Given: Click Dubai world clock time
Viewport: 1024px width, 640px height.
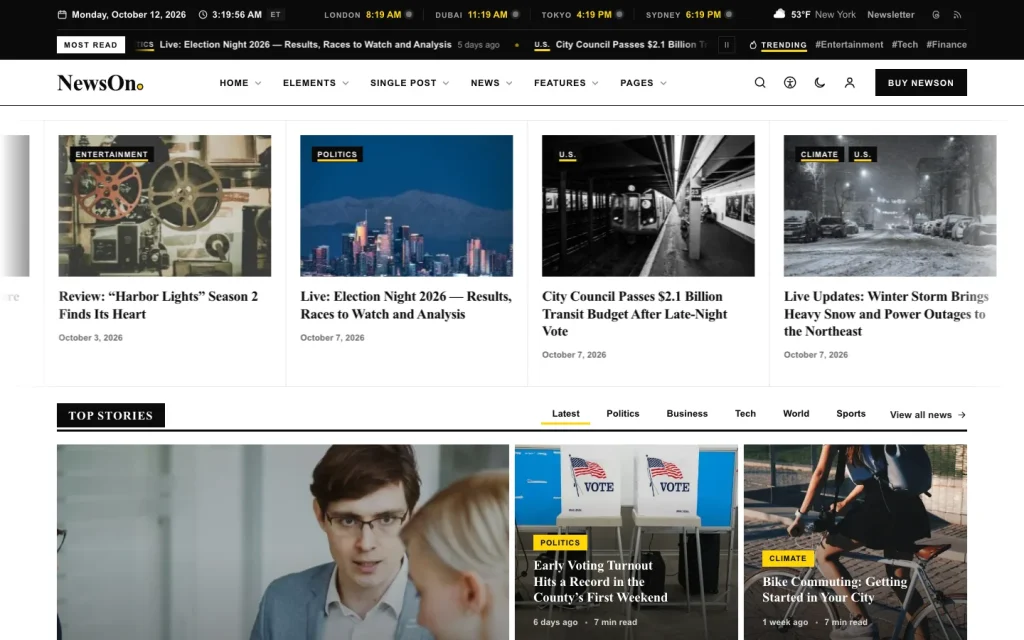Looking at the screenshot, I should [487, 14].
